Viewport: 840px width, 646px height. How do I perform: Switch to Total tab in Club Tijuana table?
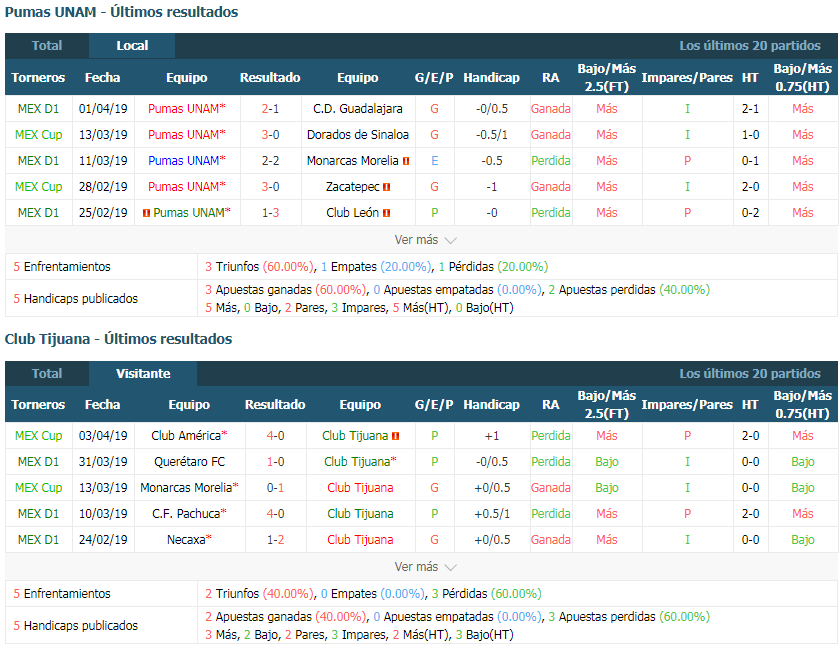pyautogui.click(x=47, y=373)
